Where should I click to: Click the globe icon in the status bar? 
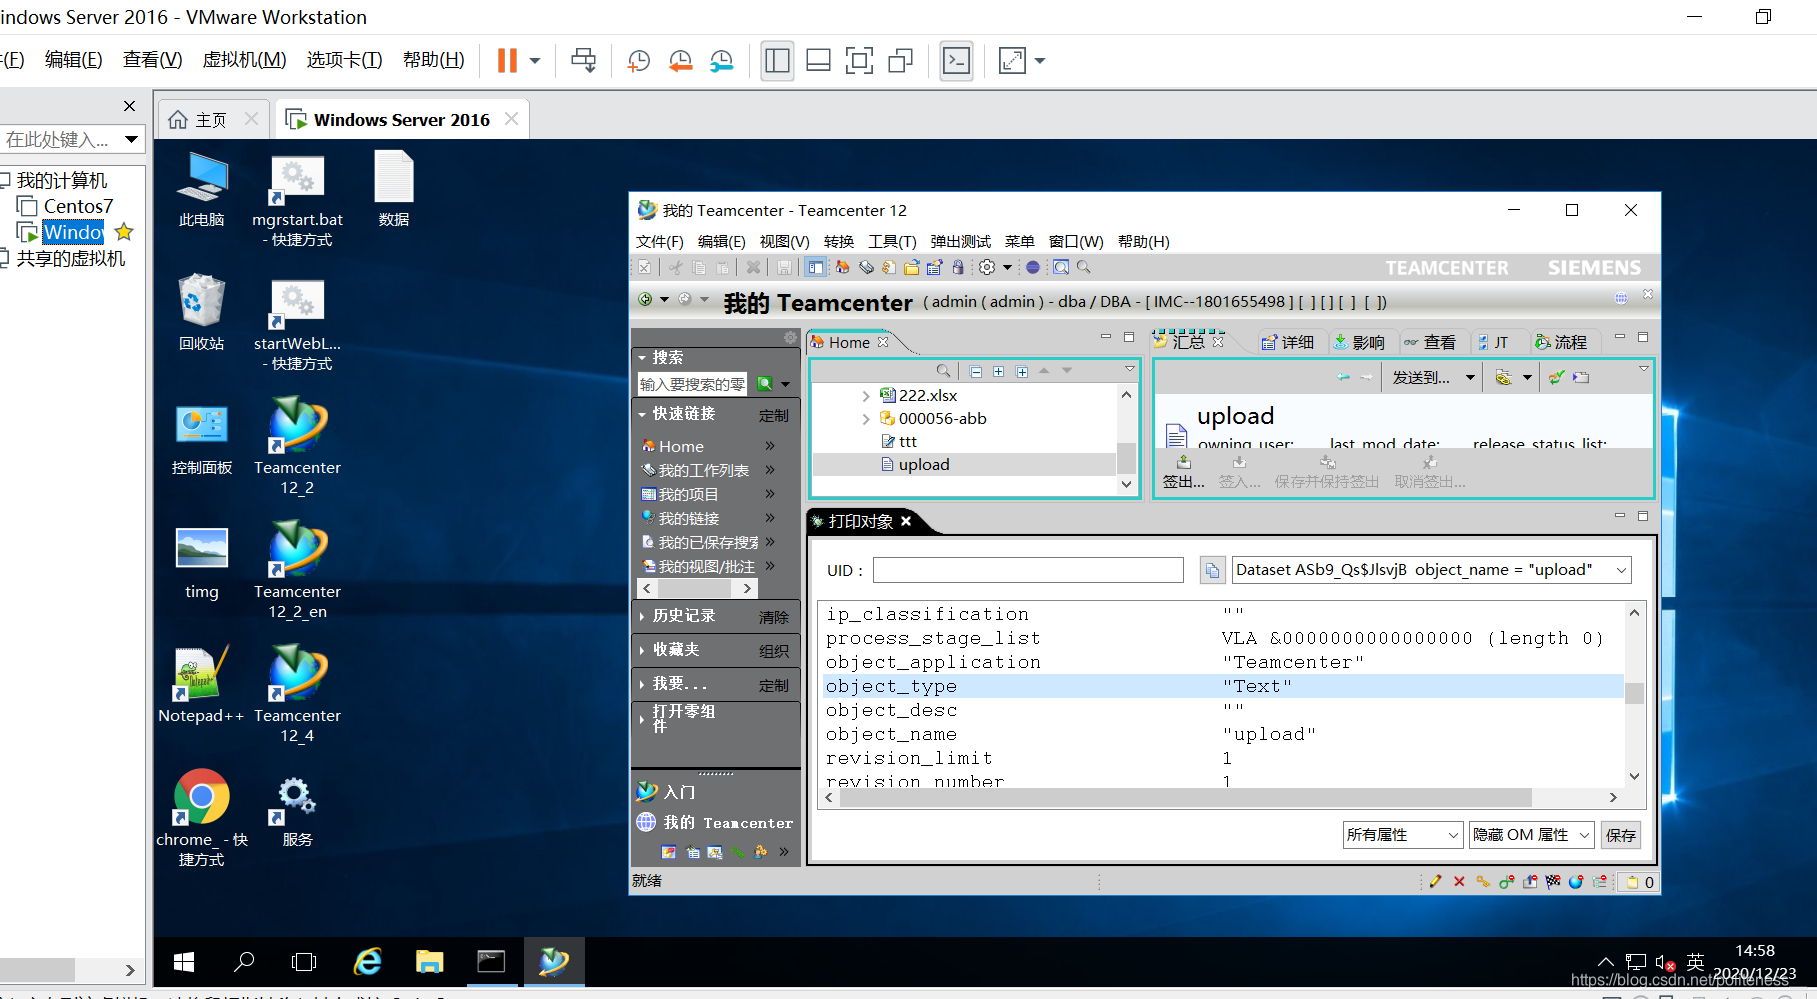click(1576, 881)
